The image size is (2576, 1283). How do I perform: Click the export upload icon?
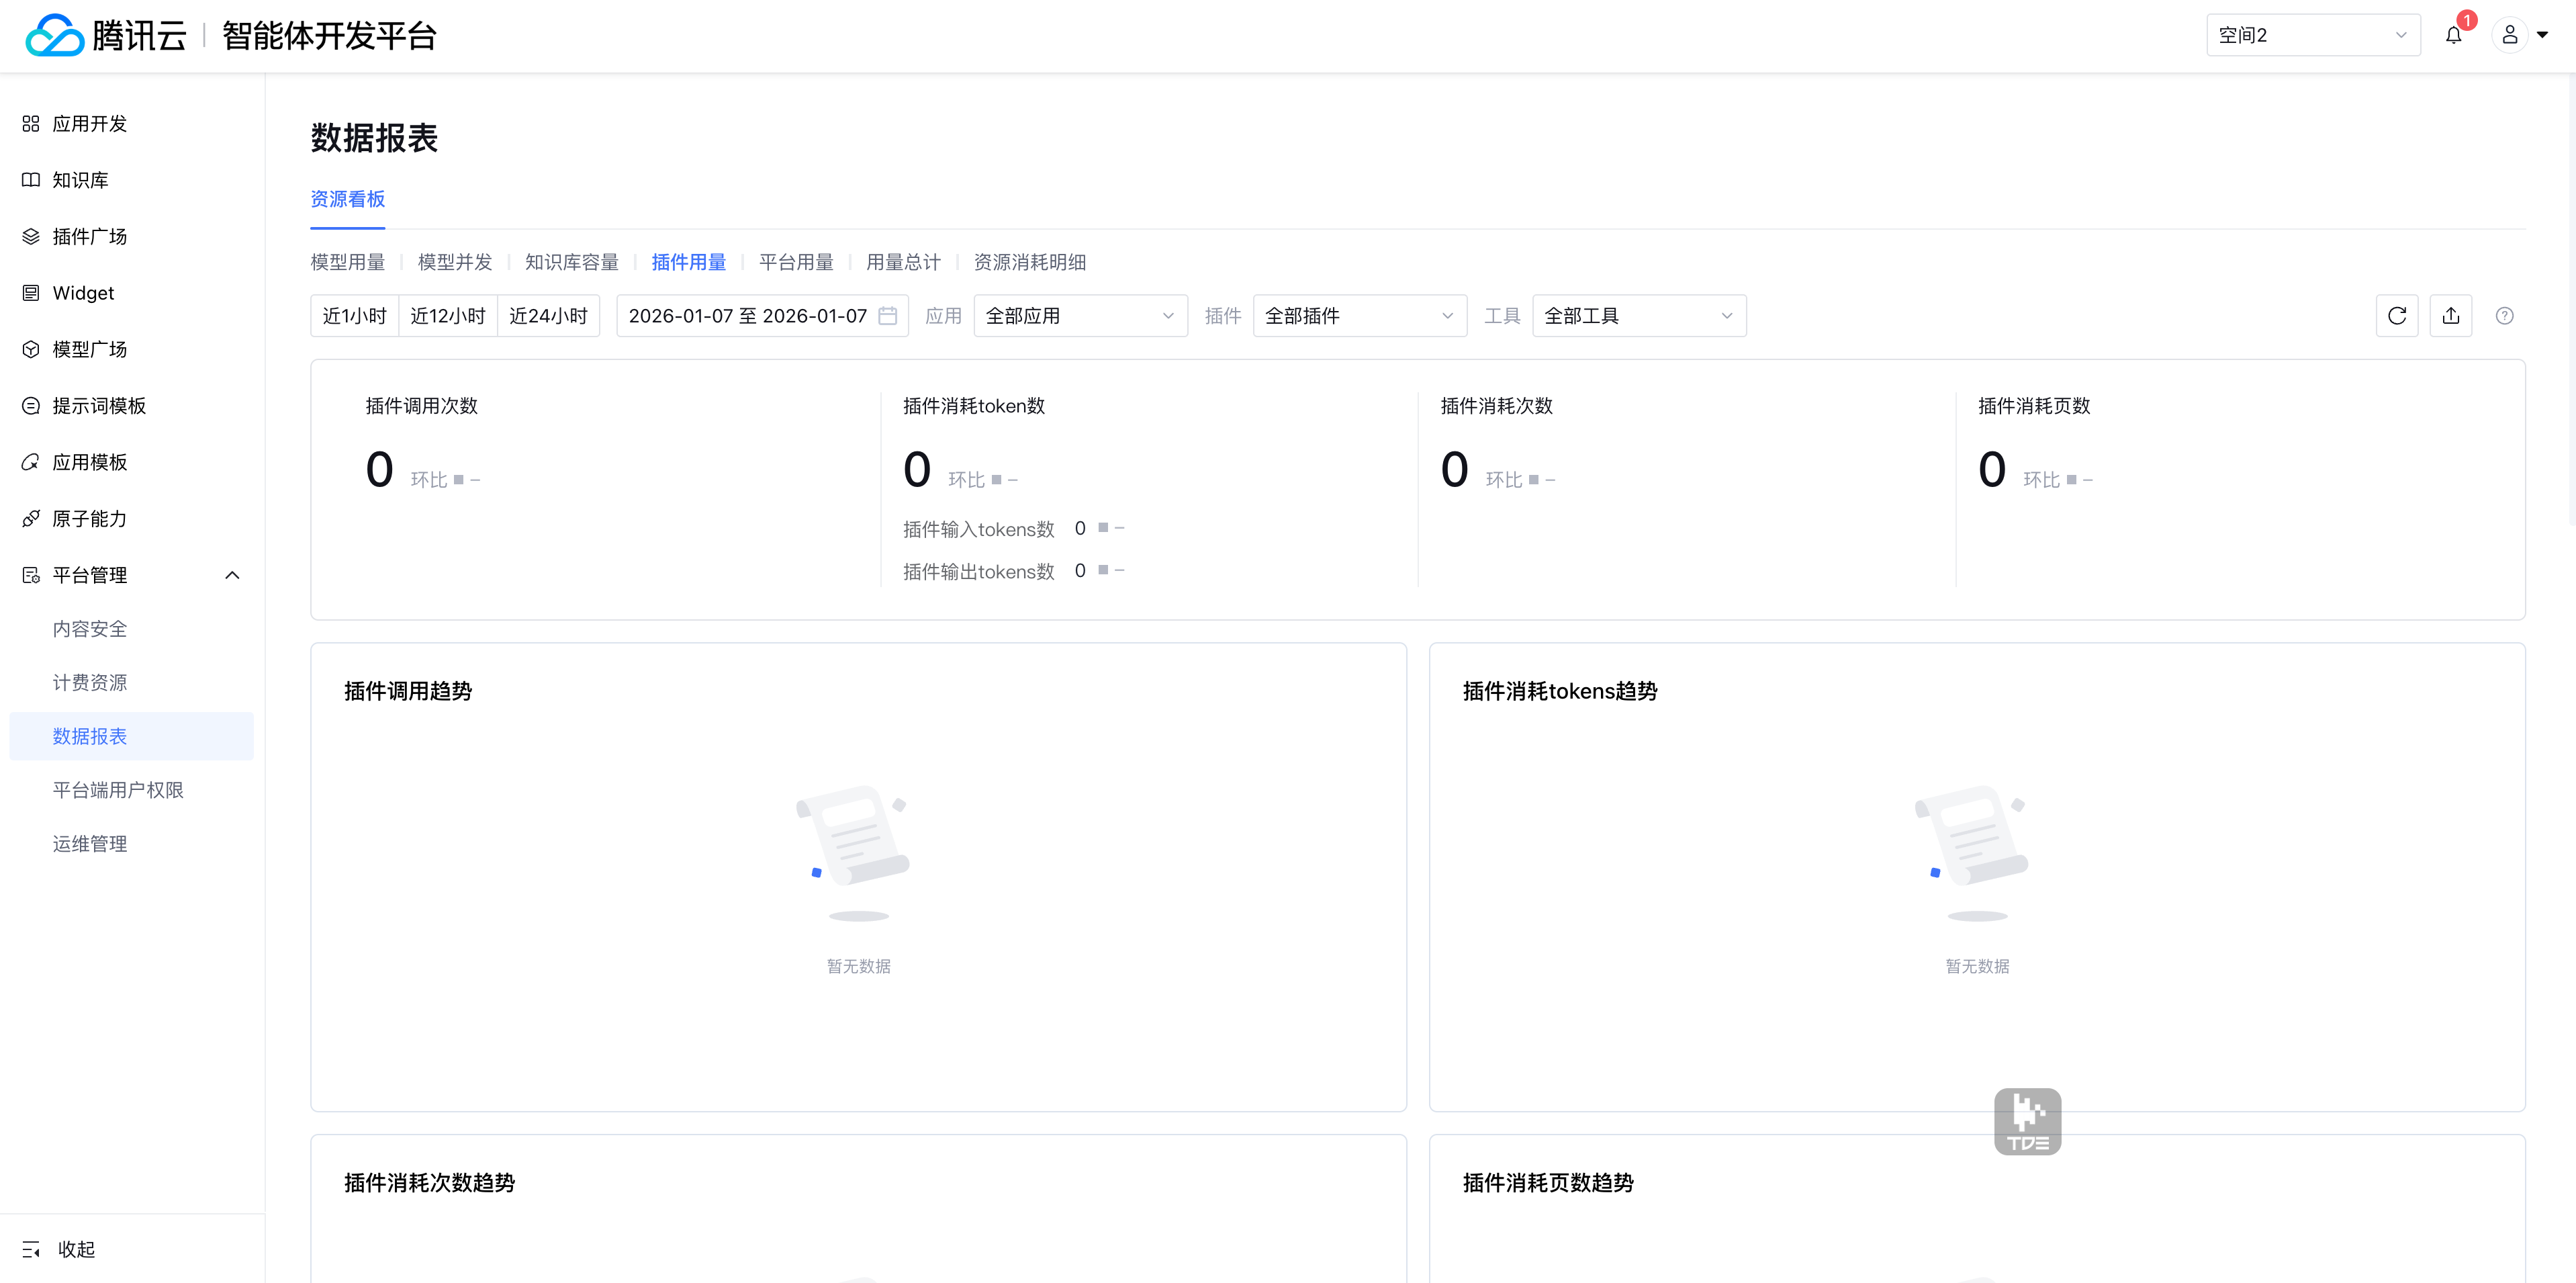[x=2450, y=316]
